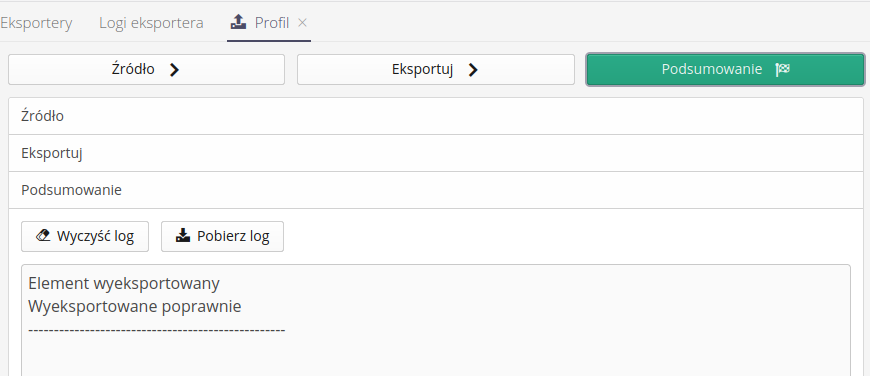Switch to the Eksportery tab
870x376 pixels.
pyautogui.click(x=36, y=23)
